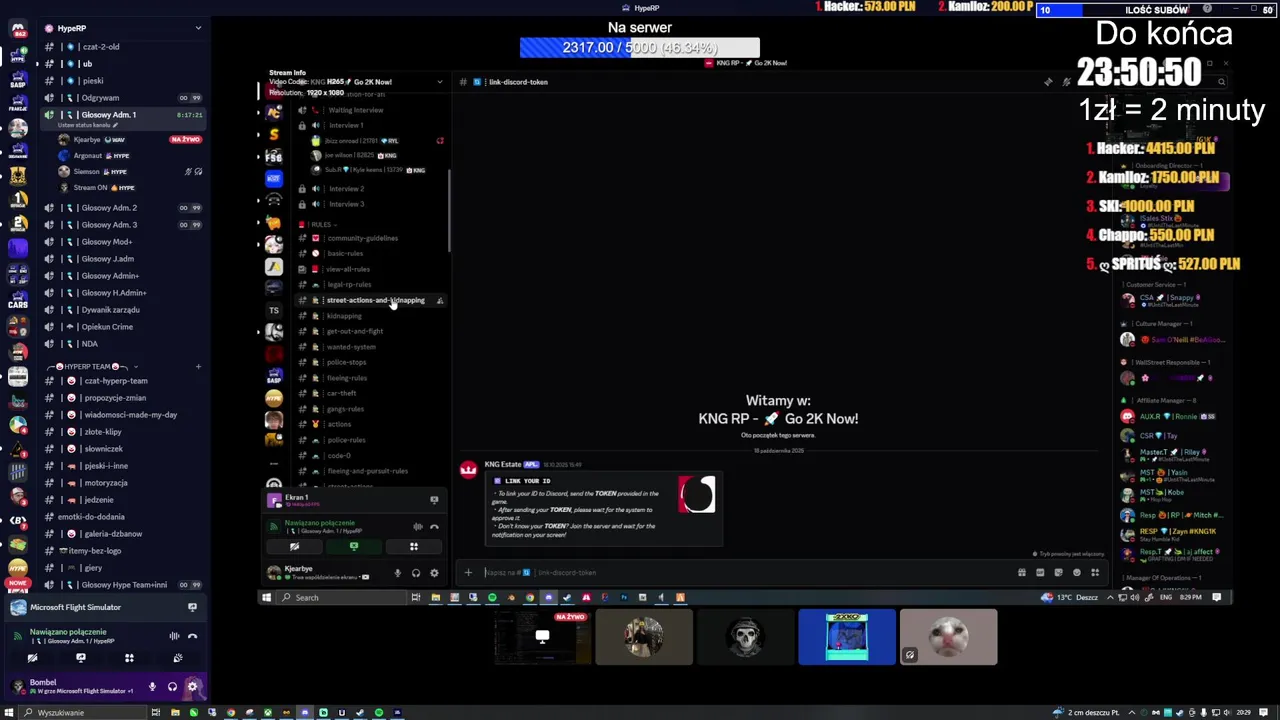1280x720 pixels.
Task: Disconnect from the Głosowy Adm. 1 voice call
Action: point(192,636)
